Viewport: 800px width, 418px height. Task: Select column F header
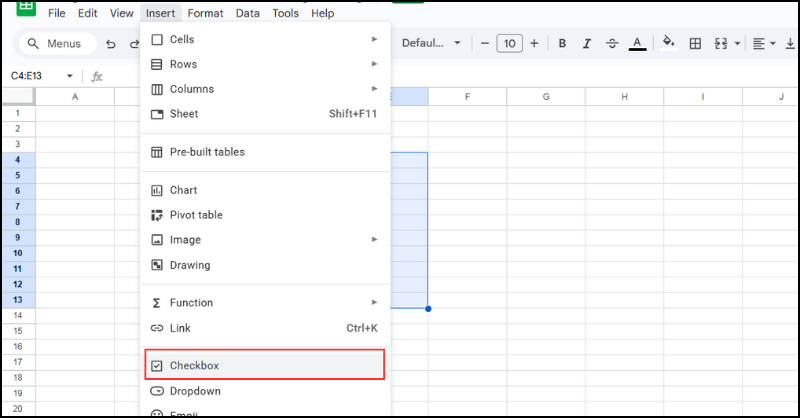click(x=467, y=96)
